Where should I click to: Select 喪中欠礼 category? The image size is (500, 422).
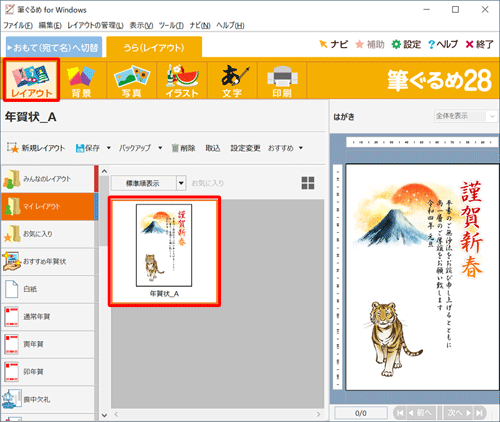pos(48,399)
